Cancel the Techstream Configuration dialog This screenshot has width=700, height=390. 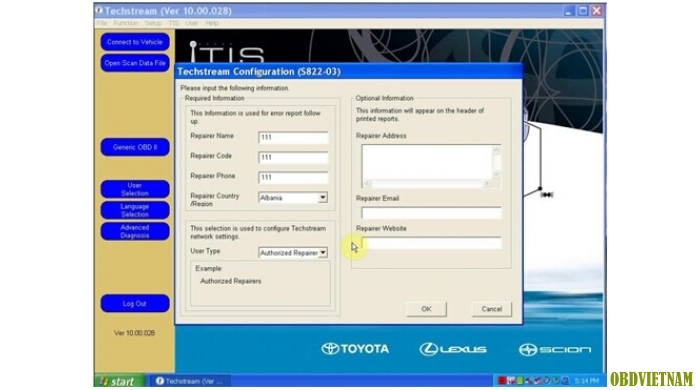pyautogui.click(x=492, y=309)
